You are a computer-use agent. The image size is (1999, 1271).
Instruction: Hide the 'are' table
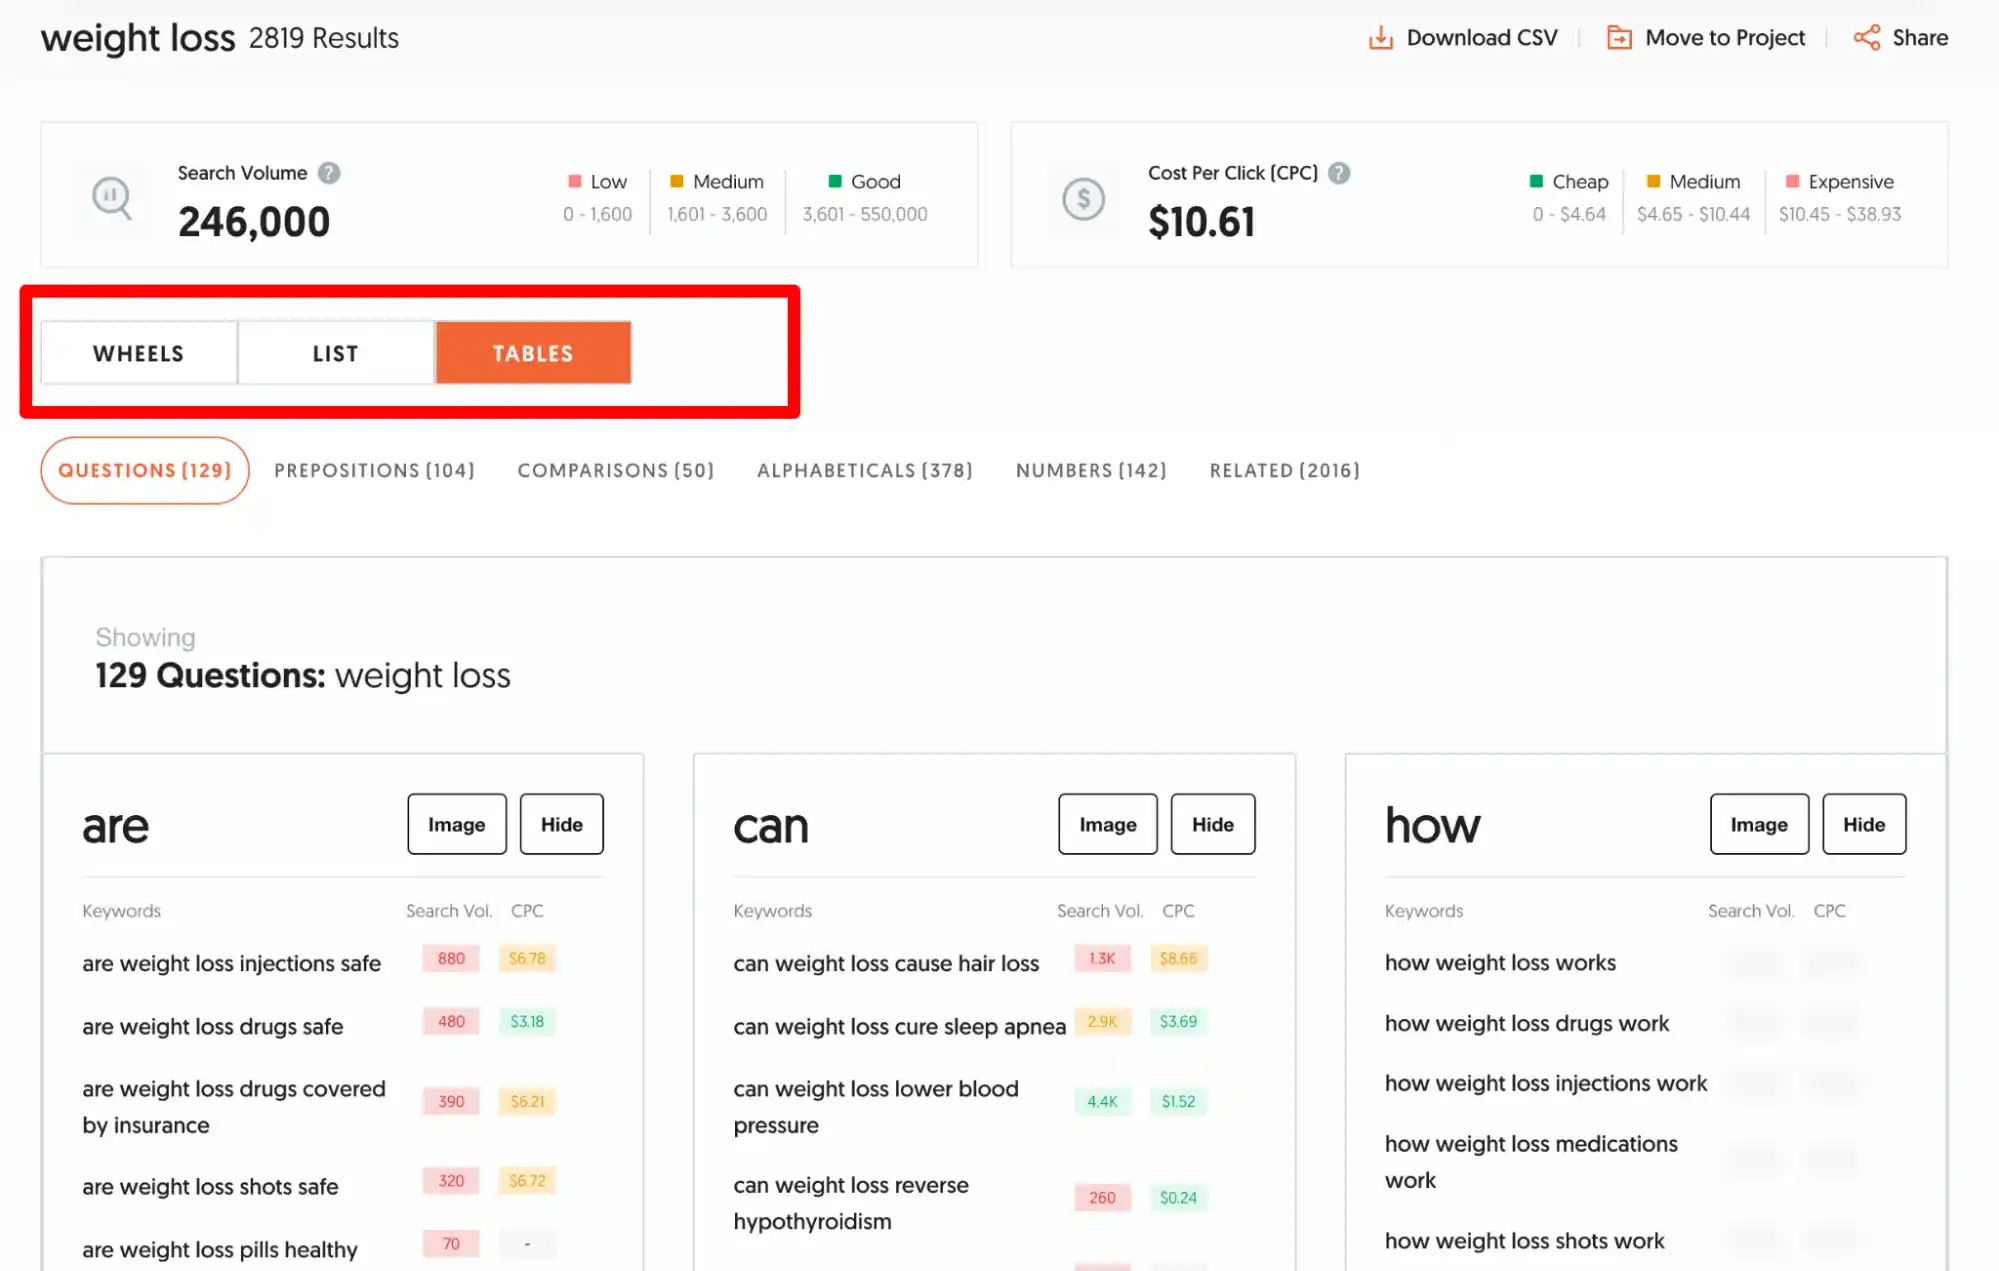pos(562,824)
